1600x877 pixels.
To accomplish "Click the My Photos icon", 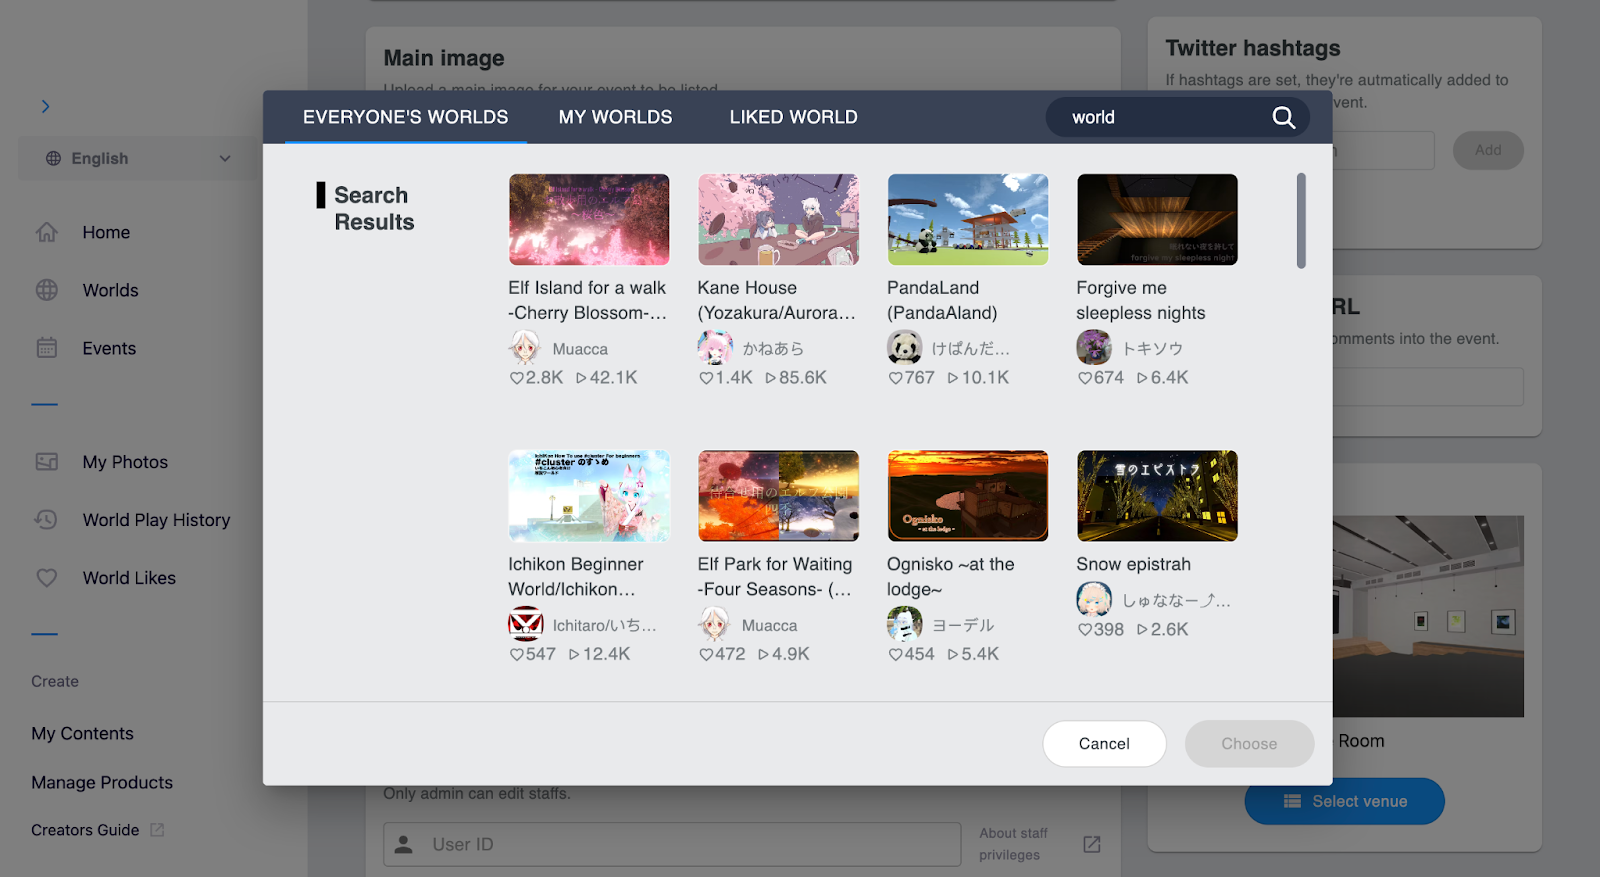I will 47,462.
